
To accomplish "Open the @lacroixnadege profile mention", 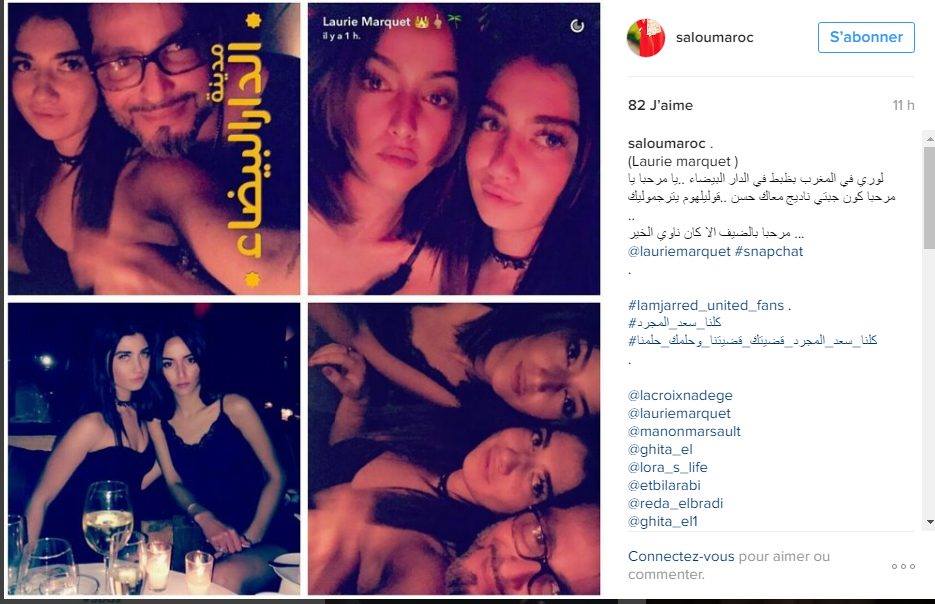I will pyautogui.click(x=680, y=395).
